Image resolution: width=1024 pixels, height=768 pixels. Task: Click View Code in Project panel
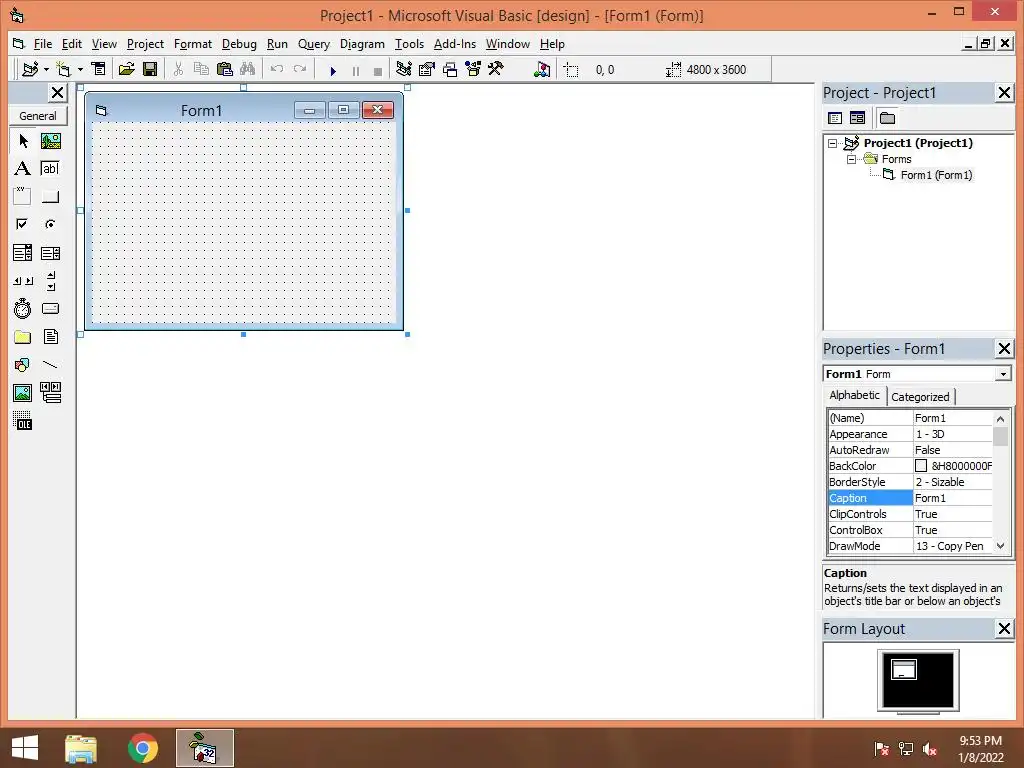(x=835, y=118)
